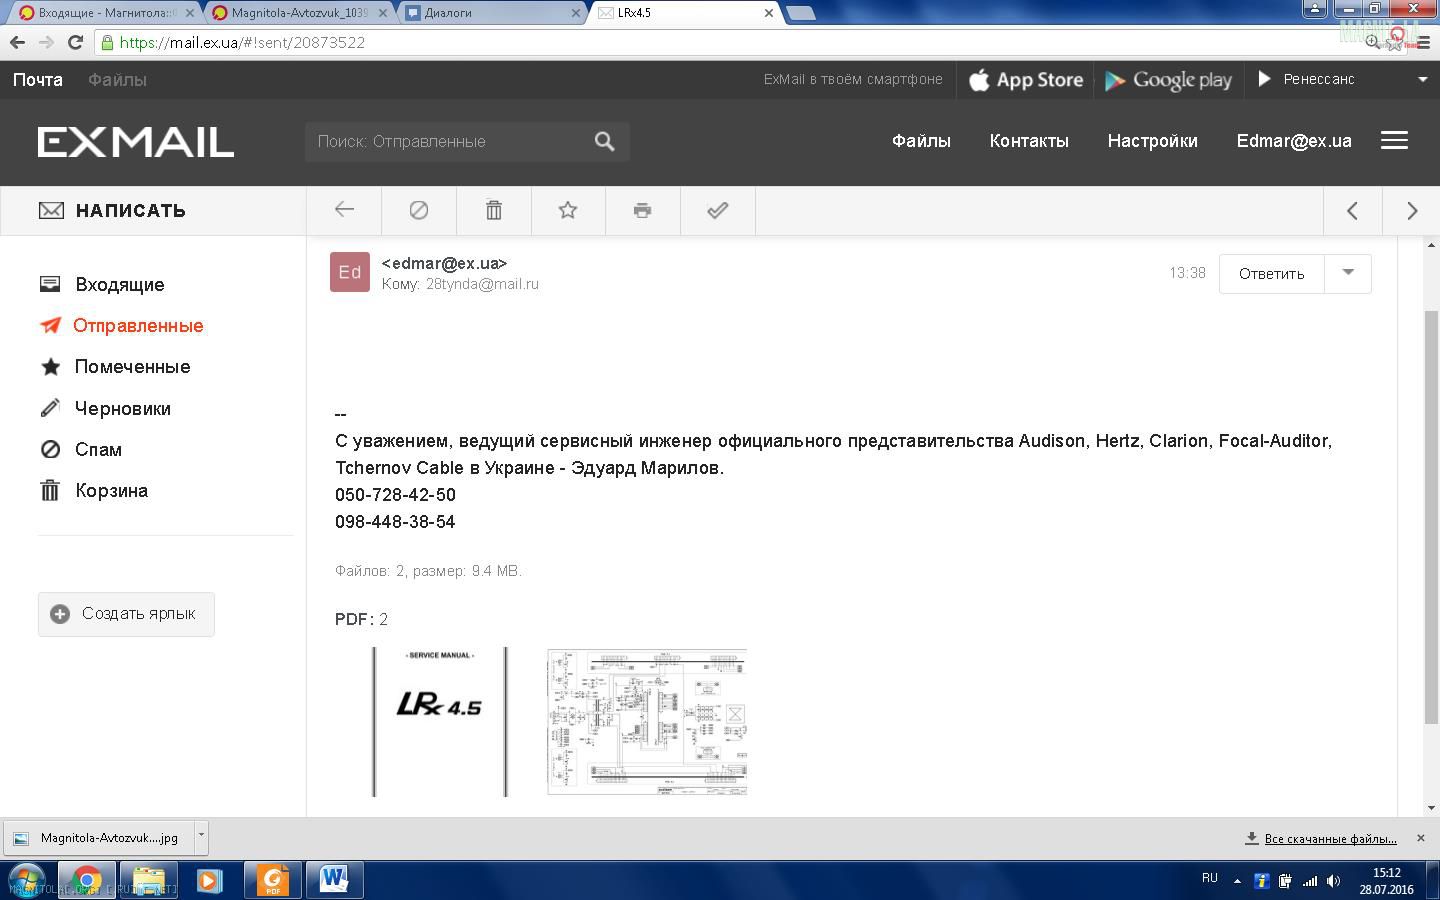
Task: Expand the Ренессанс player dropdown arrow
Action: tap(1422, 79)
